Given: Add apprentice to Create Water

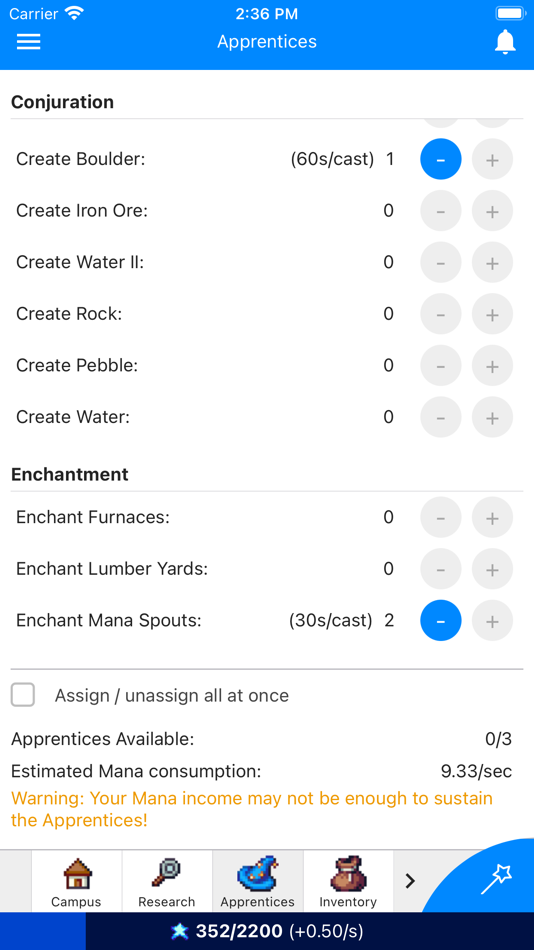Looking at the screenshot, I should 492,417.
